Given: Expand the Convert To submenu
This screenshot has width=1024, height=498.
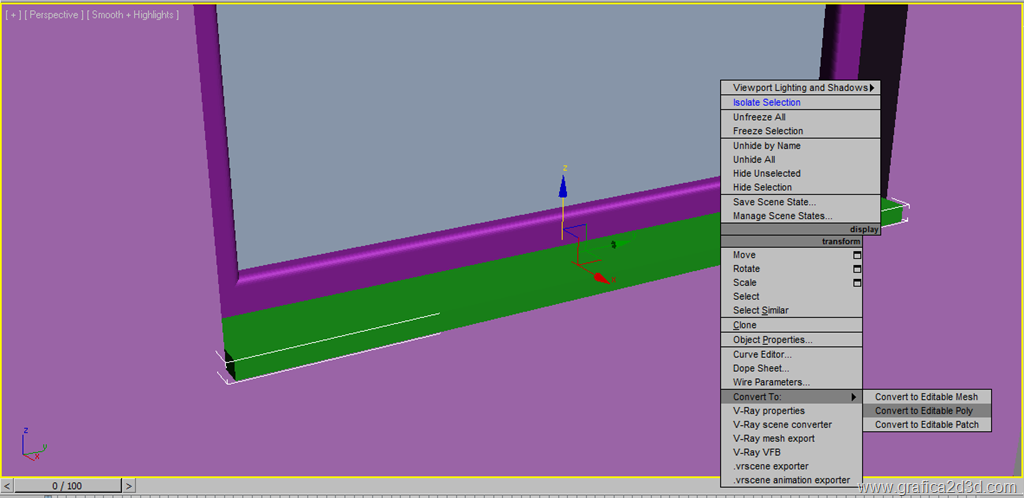Looking at the screenshot, I should point(790,397).
